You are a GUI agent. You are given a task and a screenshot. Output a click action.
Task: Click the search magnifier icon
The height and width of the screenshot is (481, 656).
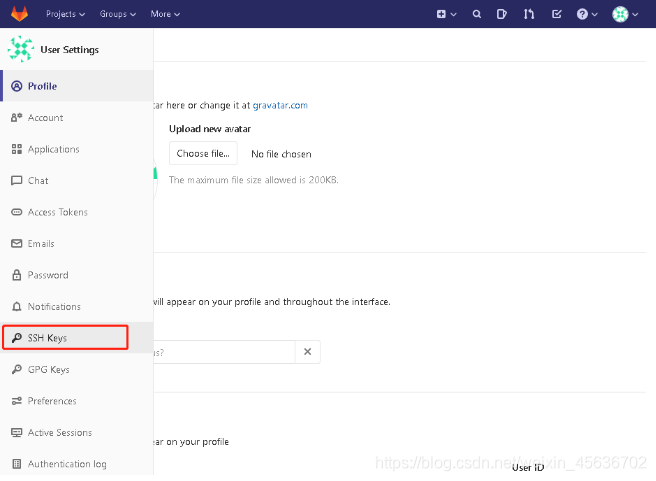point(477,14)
